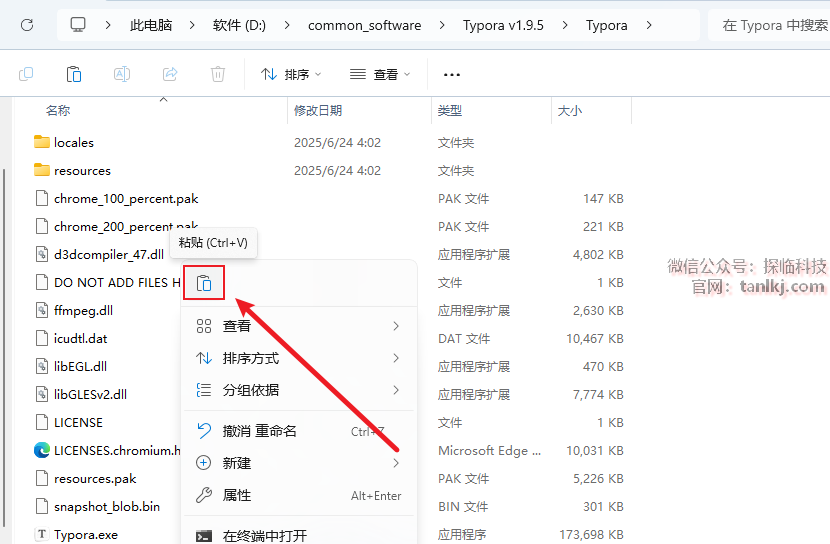Click the rename icon in toolbar

point(122,74)
